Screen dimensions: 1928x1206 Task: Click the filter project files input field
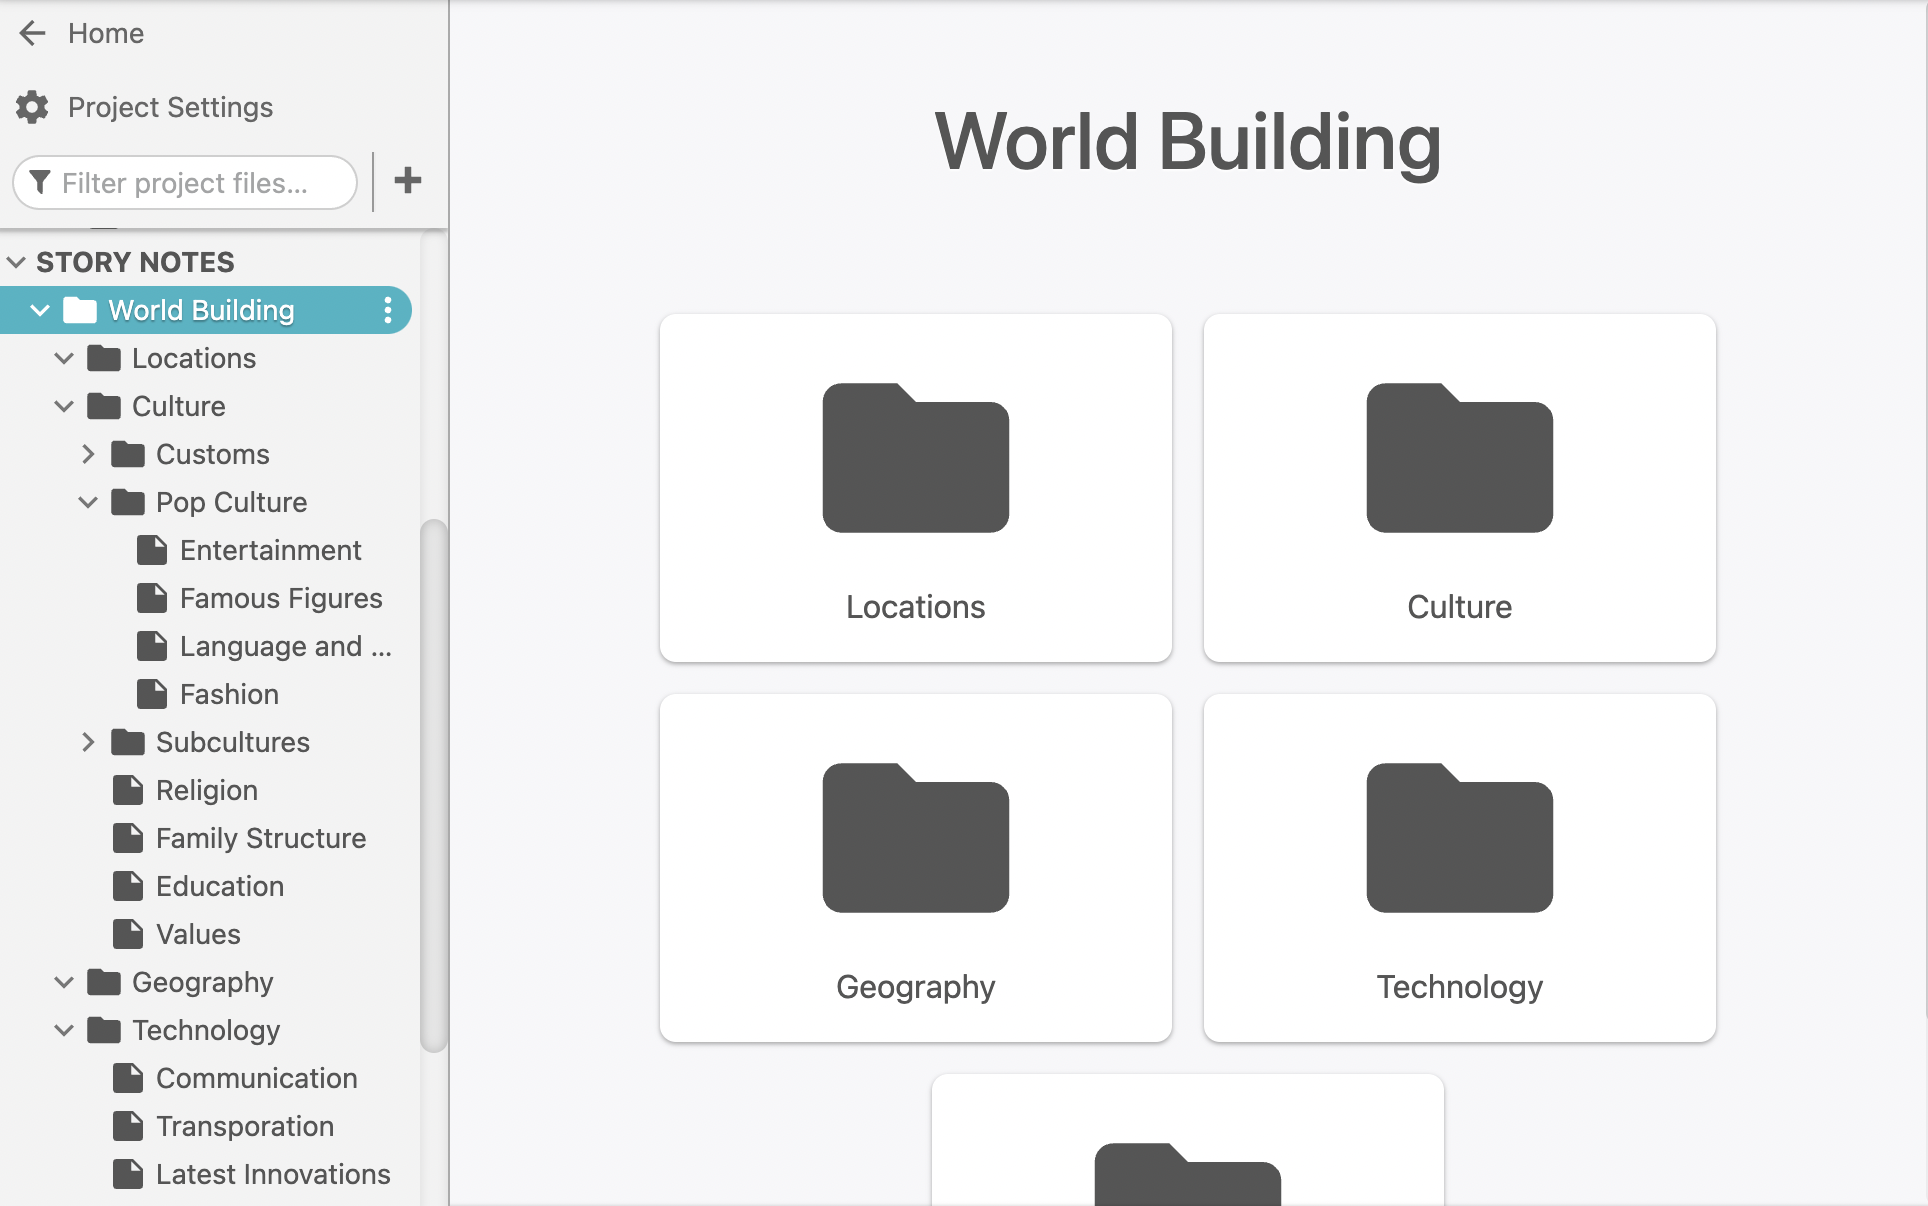point(200,182)
